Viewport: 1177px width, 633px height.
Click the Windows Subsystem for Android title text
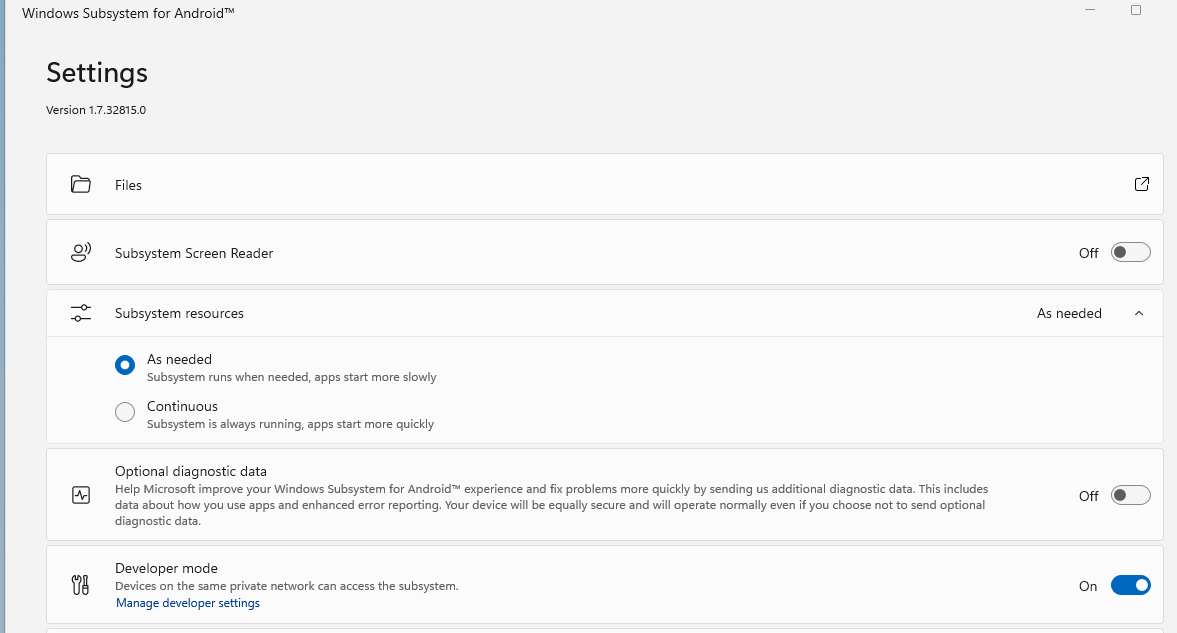pyautogui.click(x=128, y=14)
